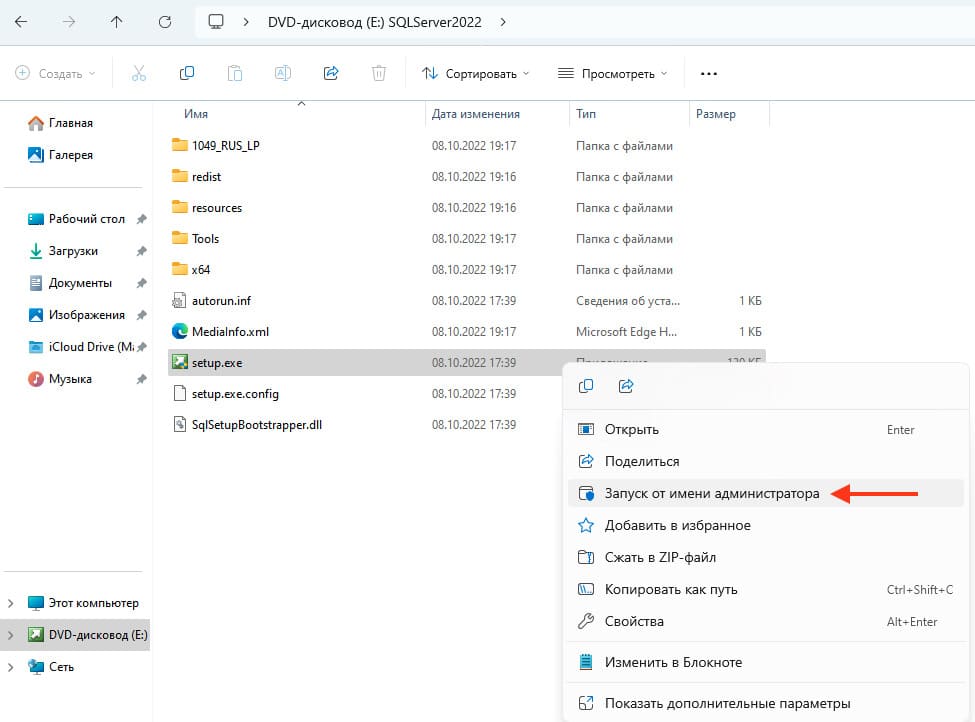Click the Edge icon of MediaInfo.xml

[x=180, y=331]
